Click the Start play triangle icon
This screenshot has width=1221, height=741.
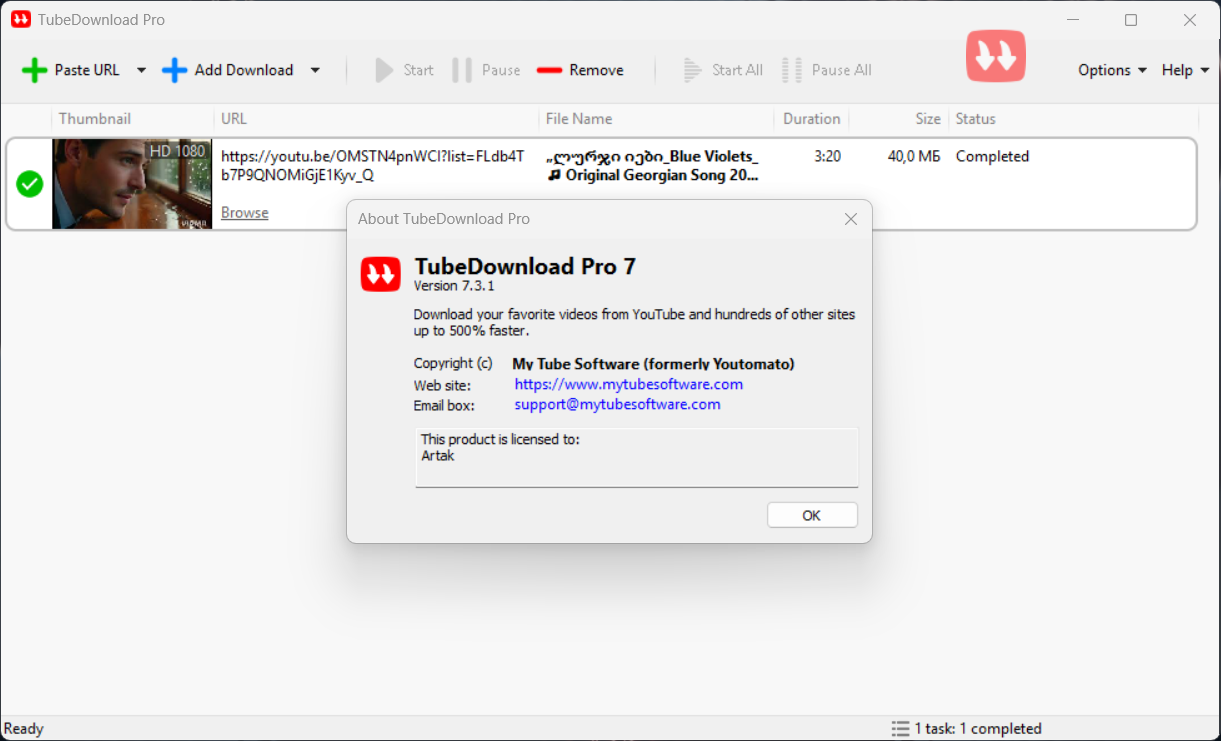pos(384,70)
